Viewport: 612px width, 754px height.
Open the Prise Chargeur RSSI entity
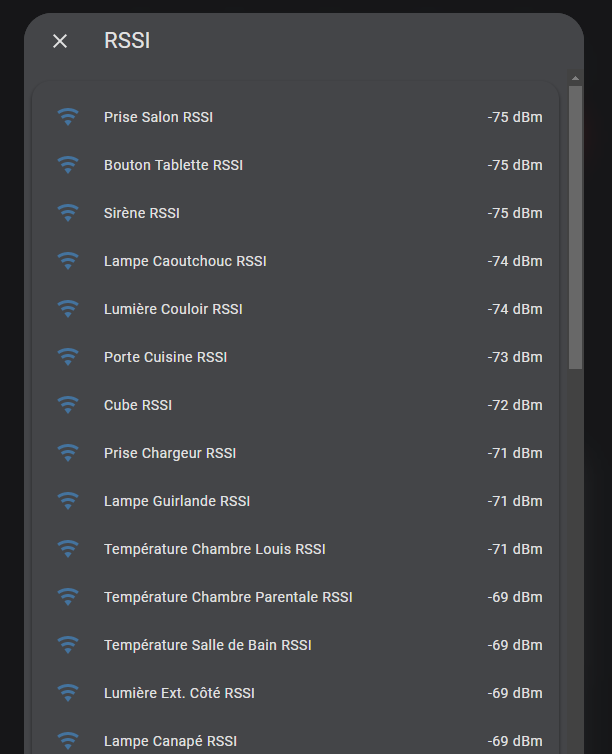[296, 453]
